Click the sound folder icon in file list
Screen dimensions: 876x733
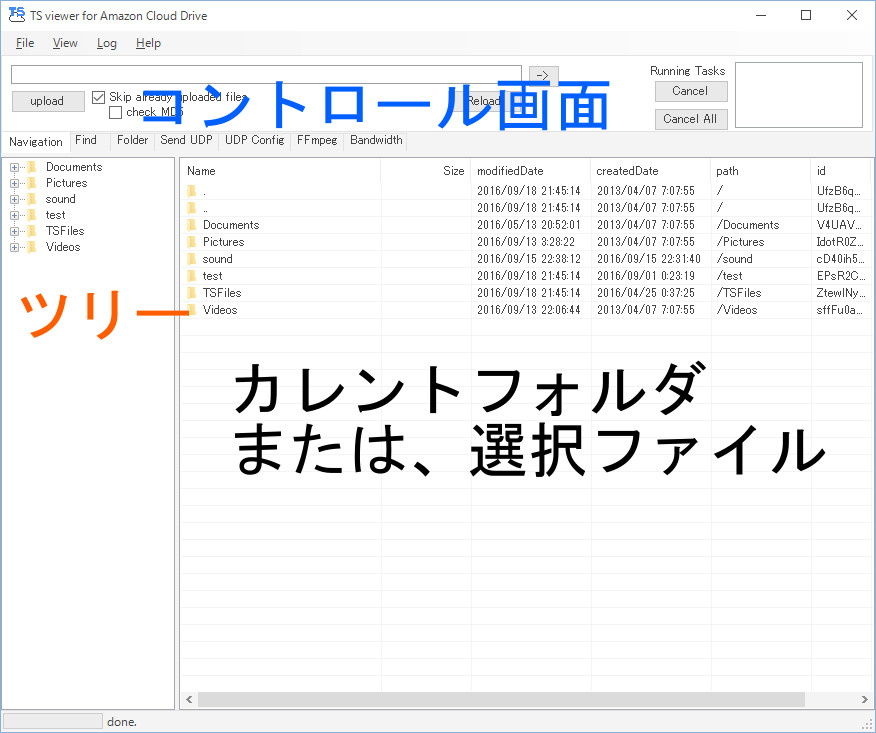click(192, 259)
